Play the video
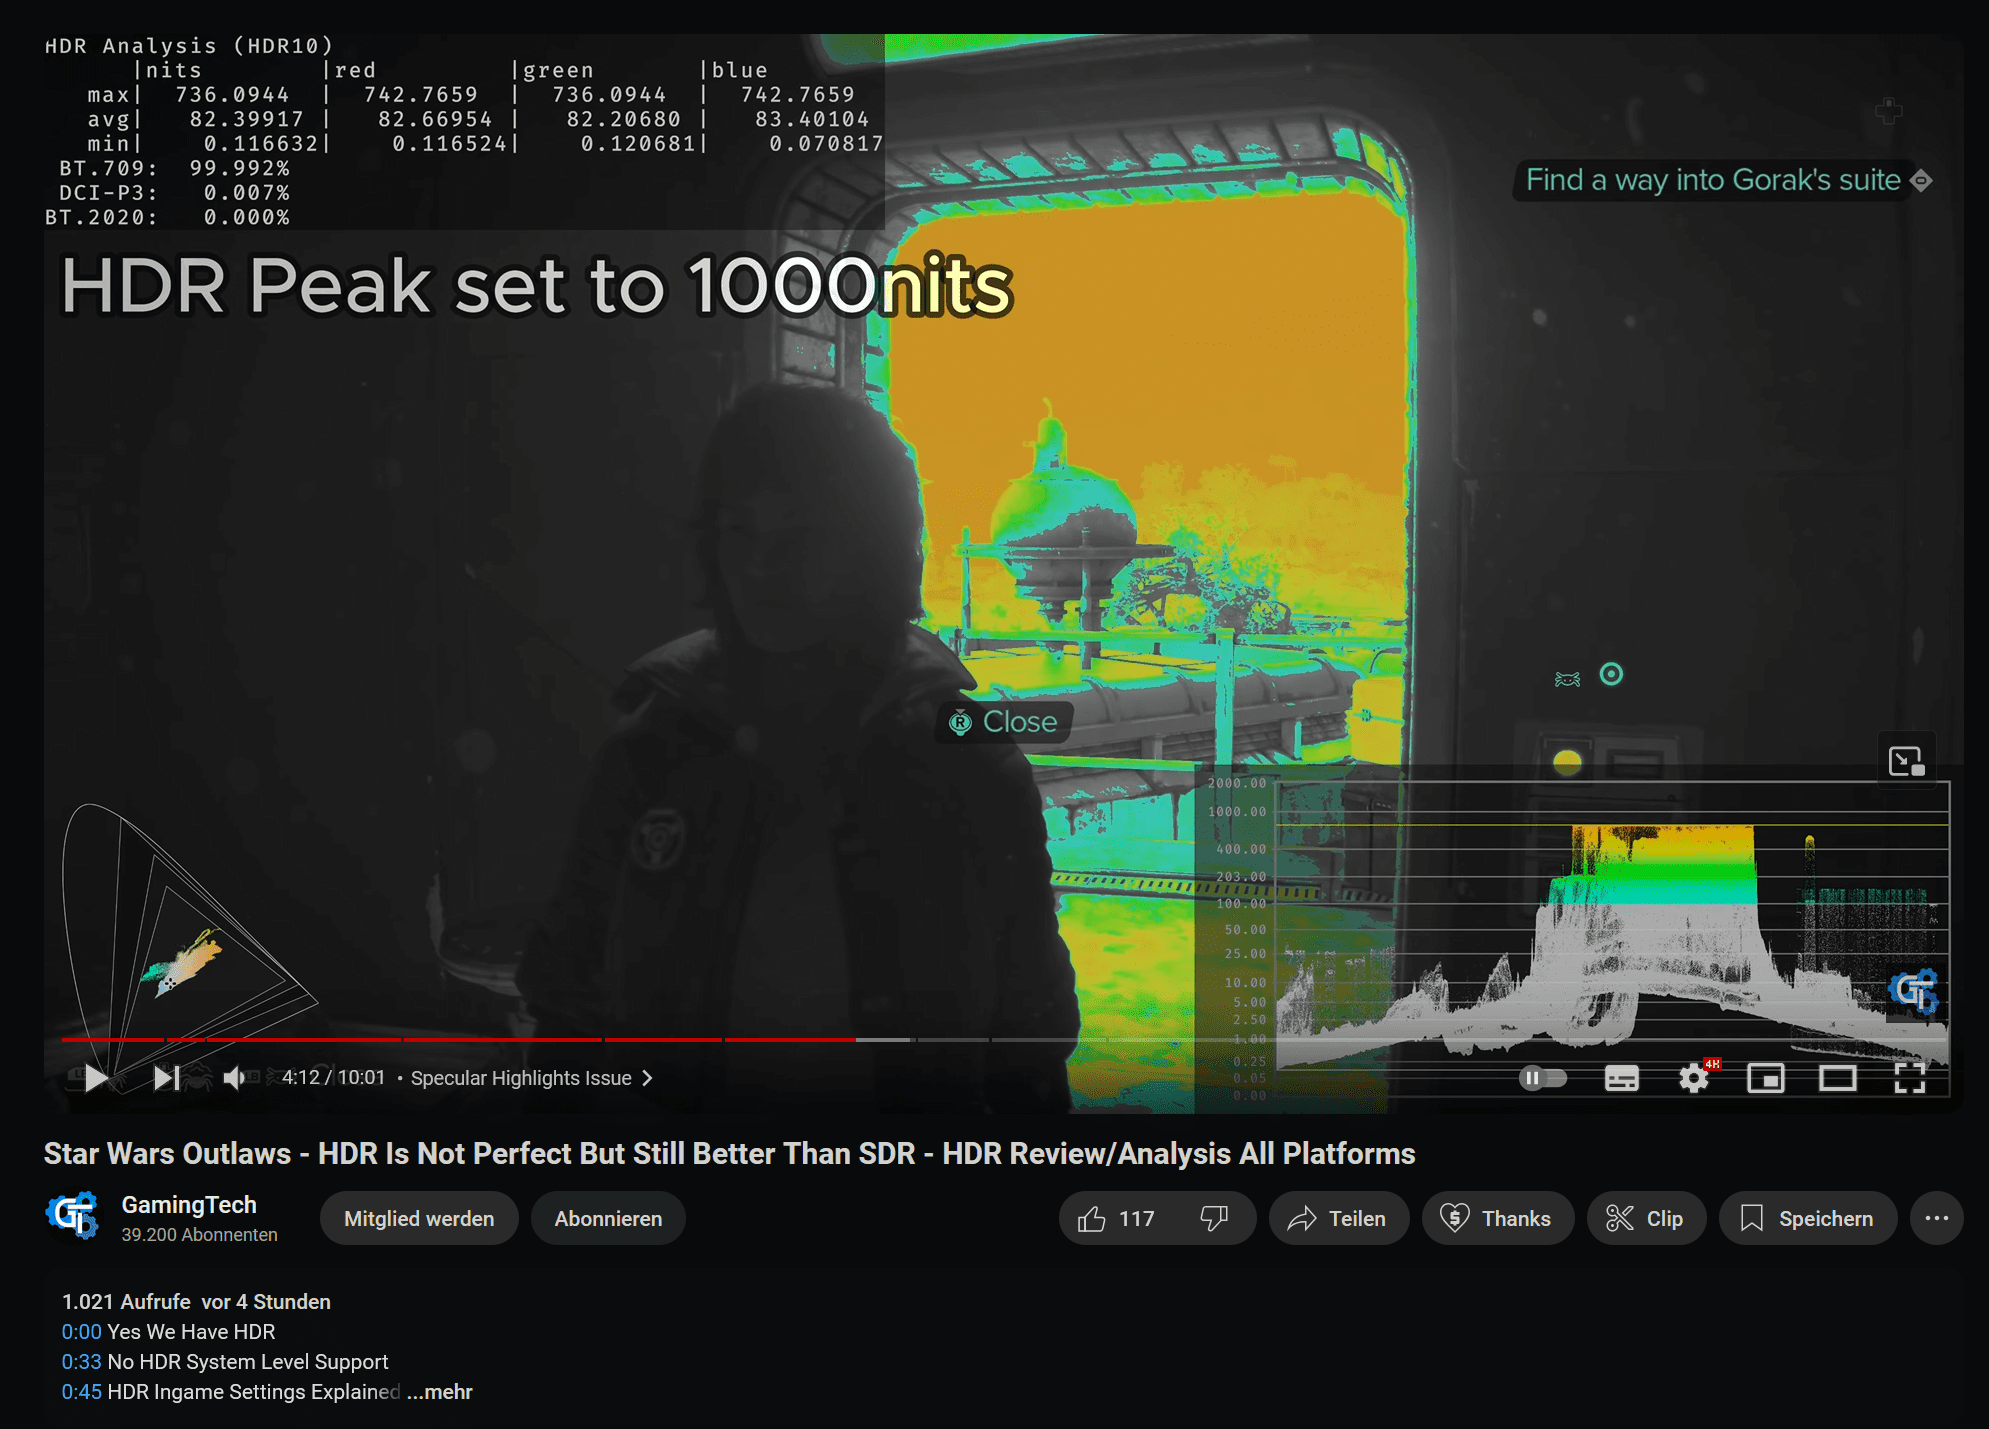Image resolution: width=1989 pixels, height=1429 pixels. [96, 1078]
